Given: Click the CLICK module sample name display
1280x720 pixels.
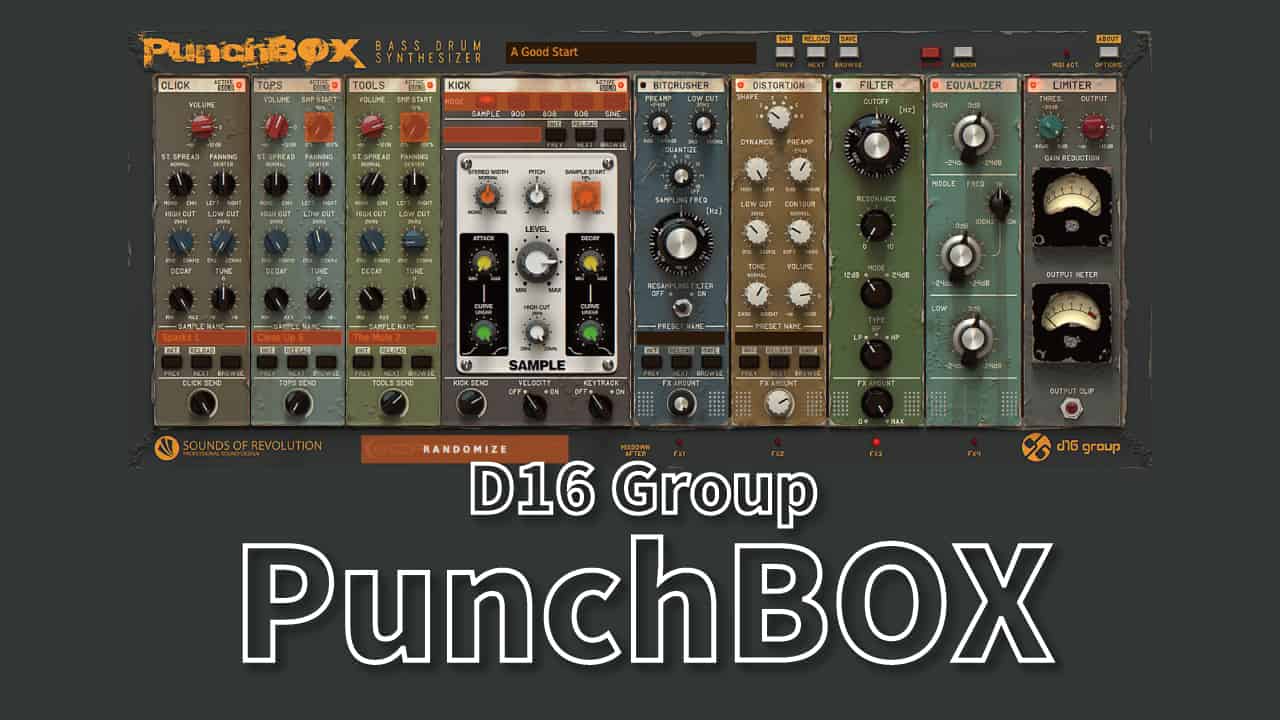Looking at the screenshot, I should tap(201, 338).
